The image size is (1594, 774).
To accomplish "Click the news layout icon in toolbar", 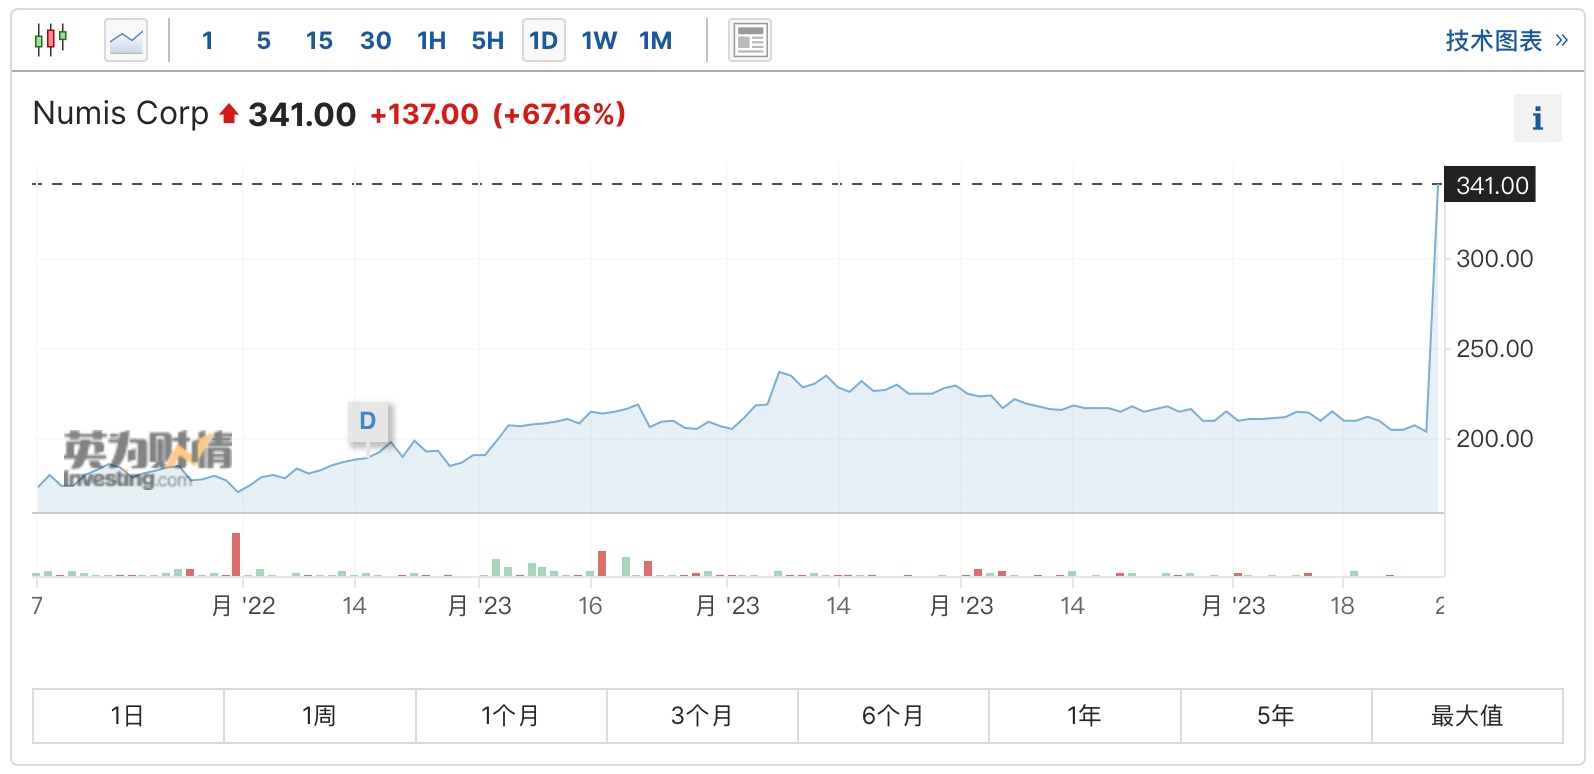I will [749, 40].
